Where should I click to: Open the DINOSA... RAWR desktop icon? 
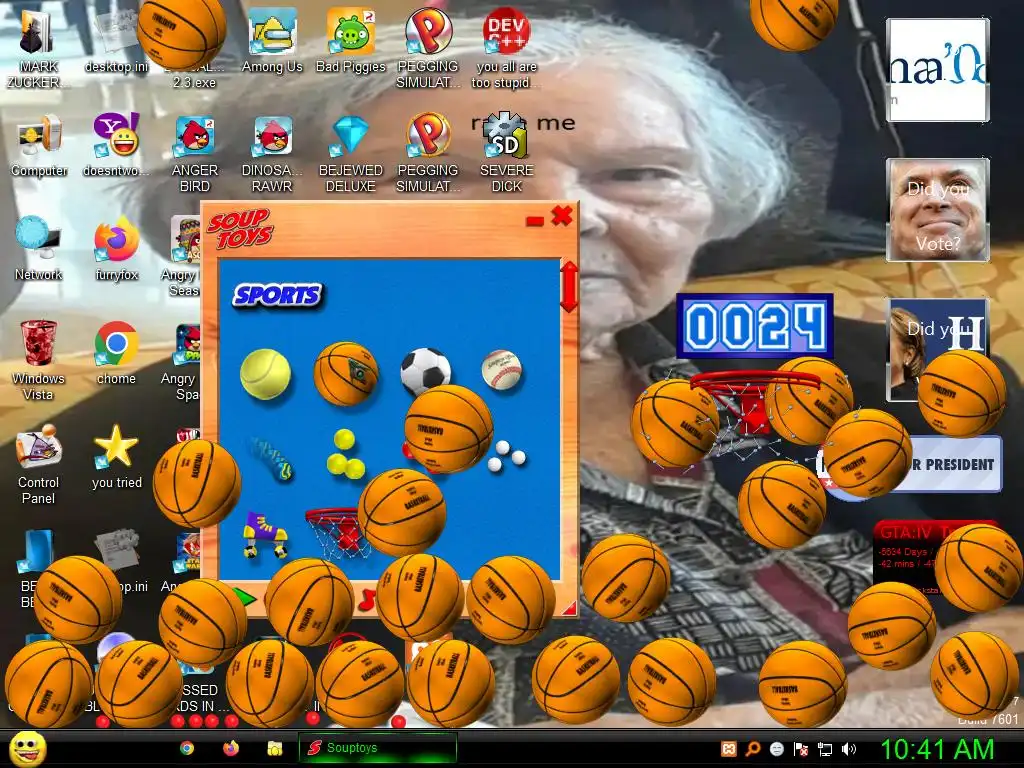point(272,154)
